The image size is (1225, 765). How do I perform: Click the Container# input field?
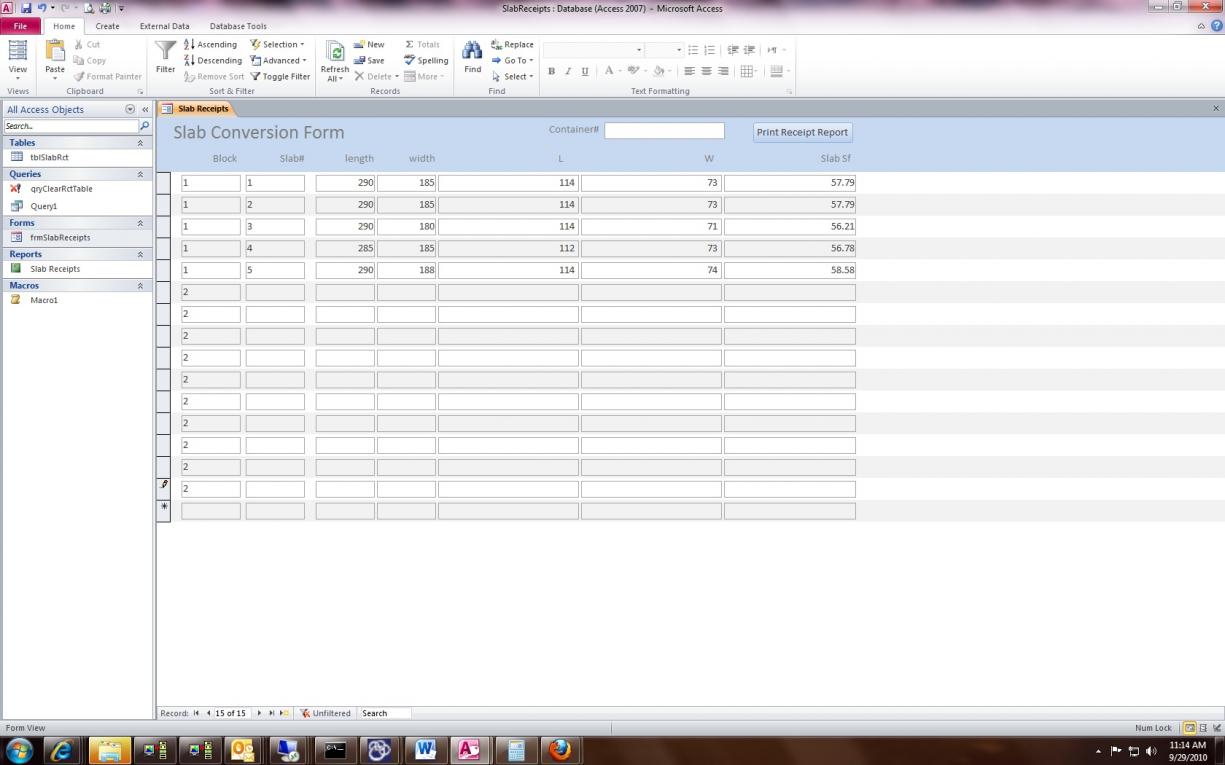(x=664, y=131)
